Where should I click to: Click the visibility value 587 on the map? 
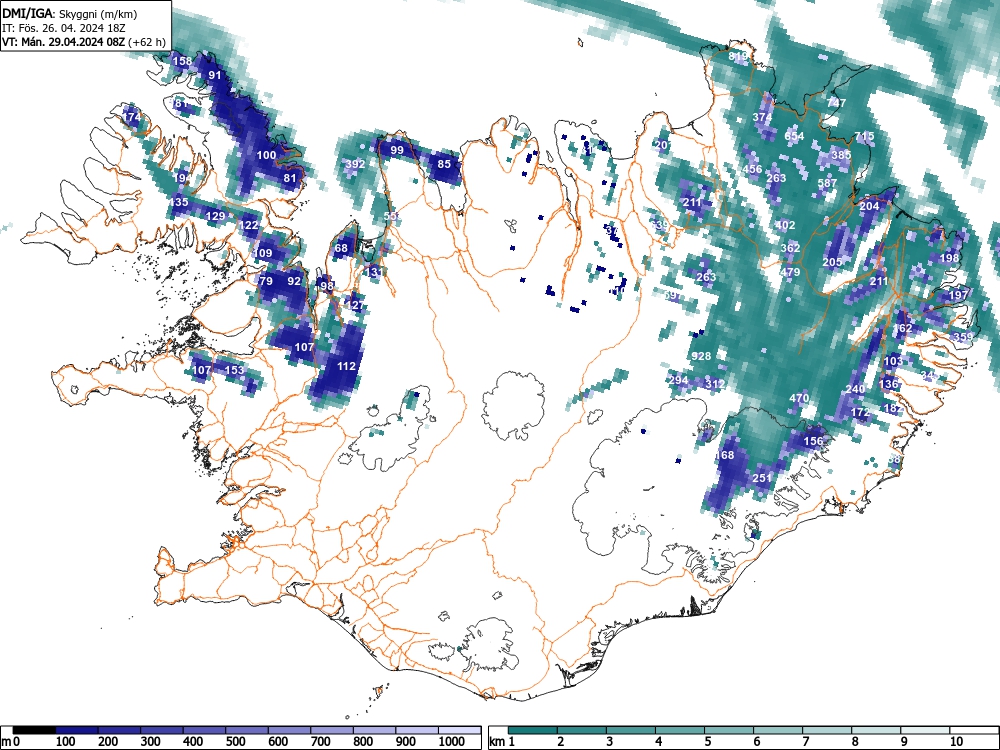pos(827,183)
